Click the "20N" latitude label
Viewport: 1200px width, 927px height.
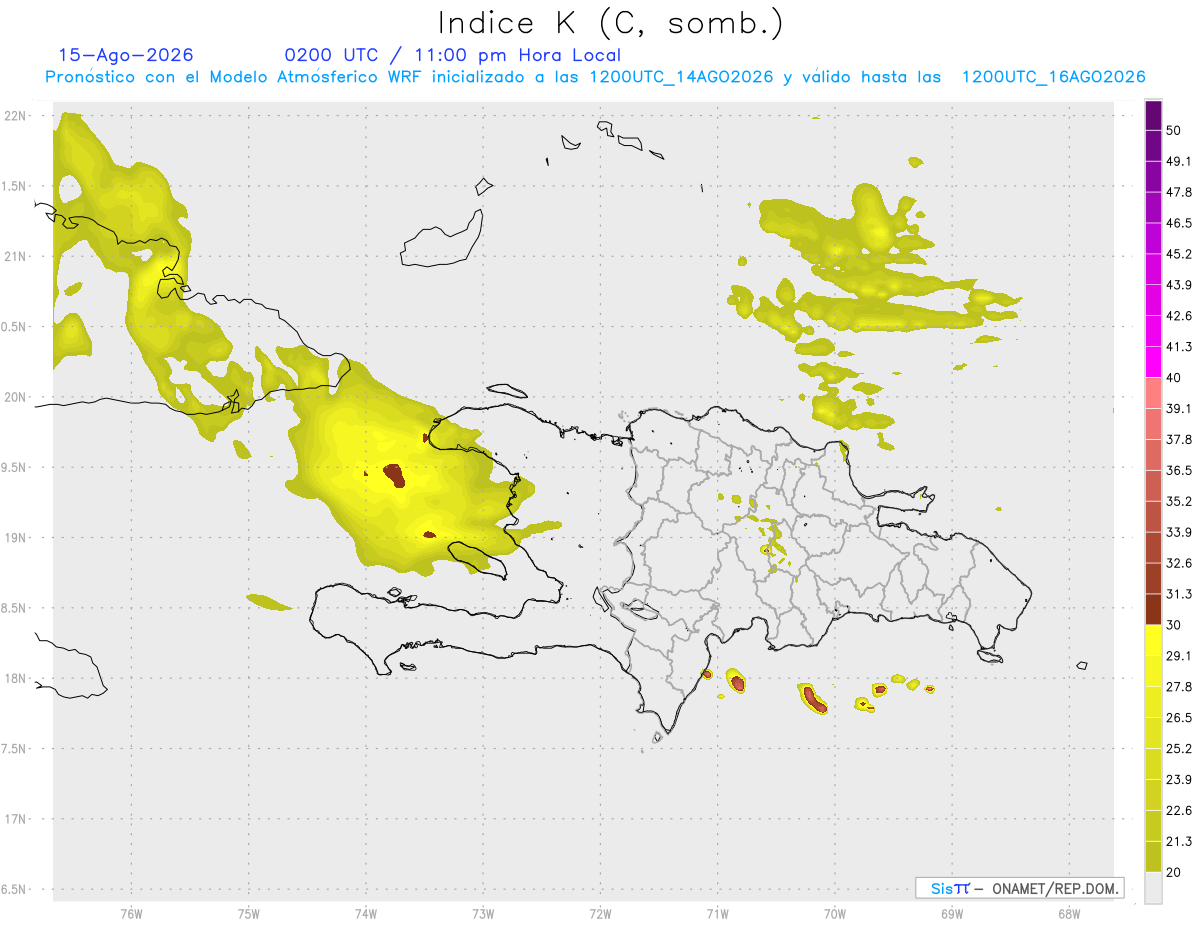pyautogui.click(x=15, y=397)
